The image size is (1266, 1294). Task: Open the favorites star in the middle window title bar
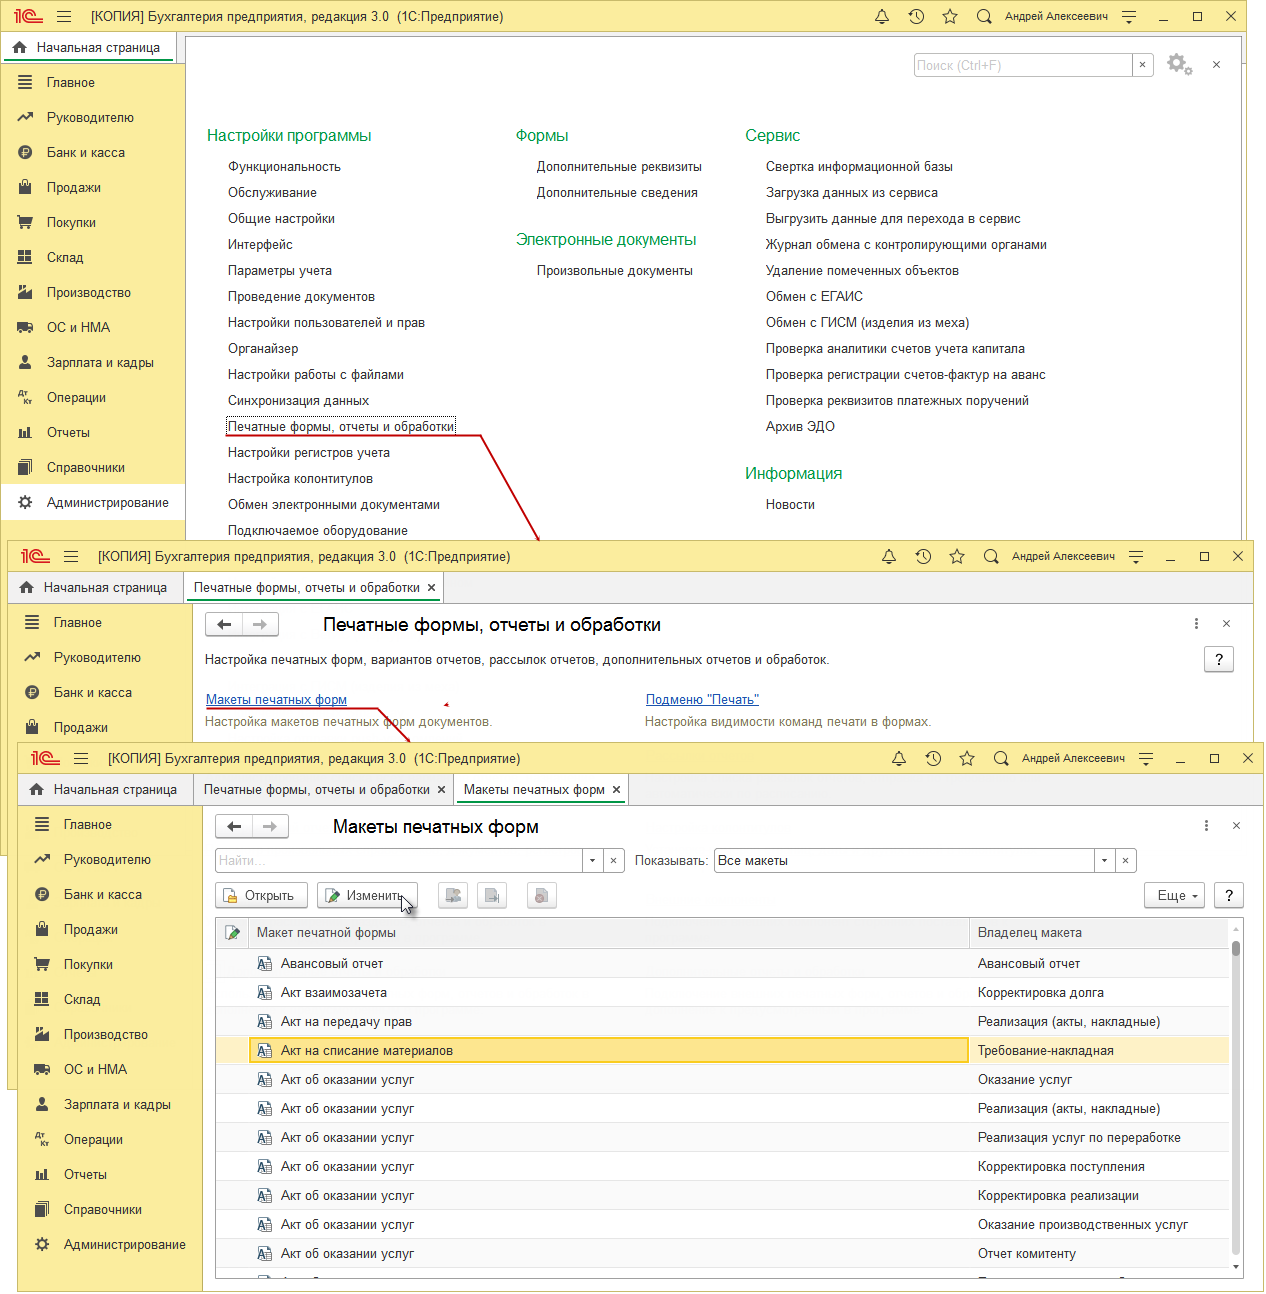pos(957,556)
